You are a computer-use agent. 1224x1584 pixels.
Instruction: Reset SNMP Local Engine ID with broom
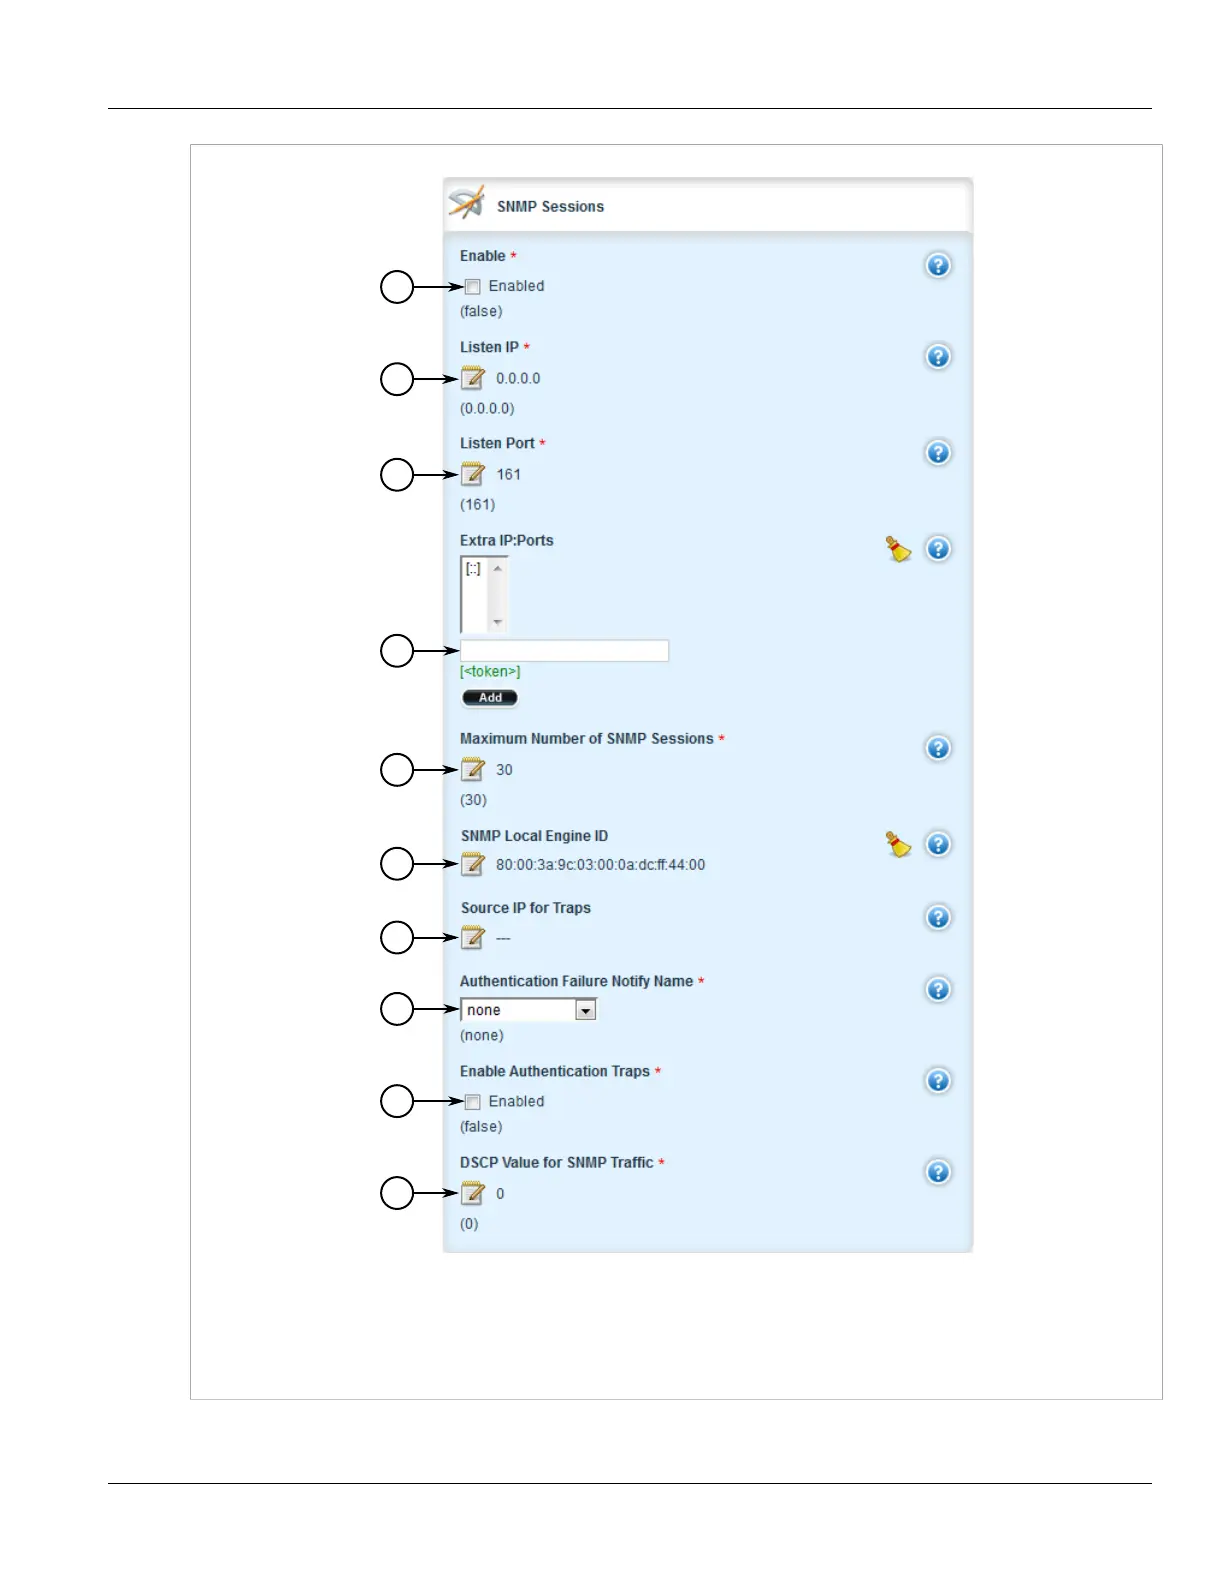tap(898, 845)
